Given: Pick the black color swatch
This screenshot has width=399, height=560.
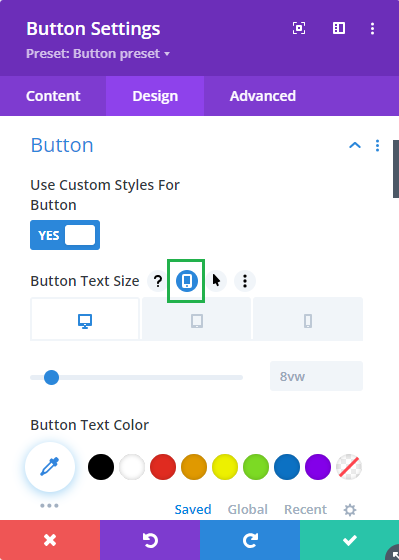Looking at the screenshot, I should point(101,467).
